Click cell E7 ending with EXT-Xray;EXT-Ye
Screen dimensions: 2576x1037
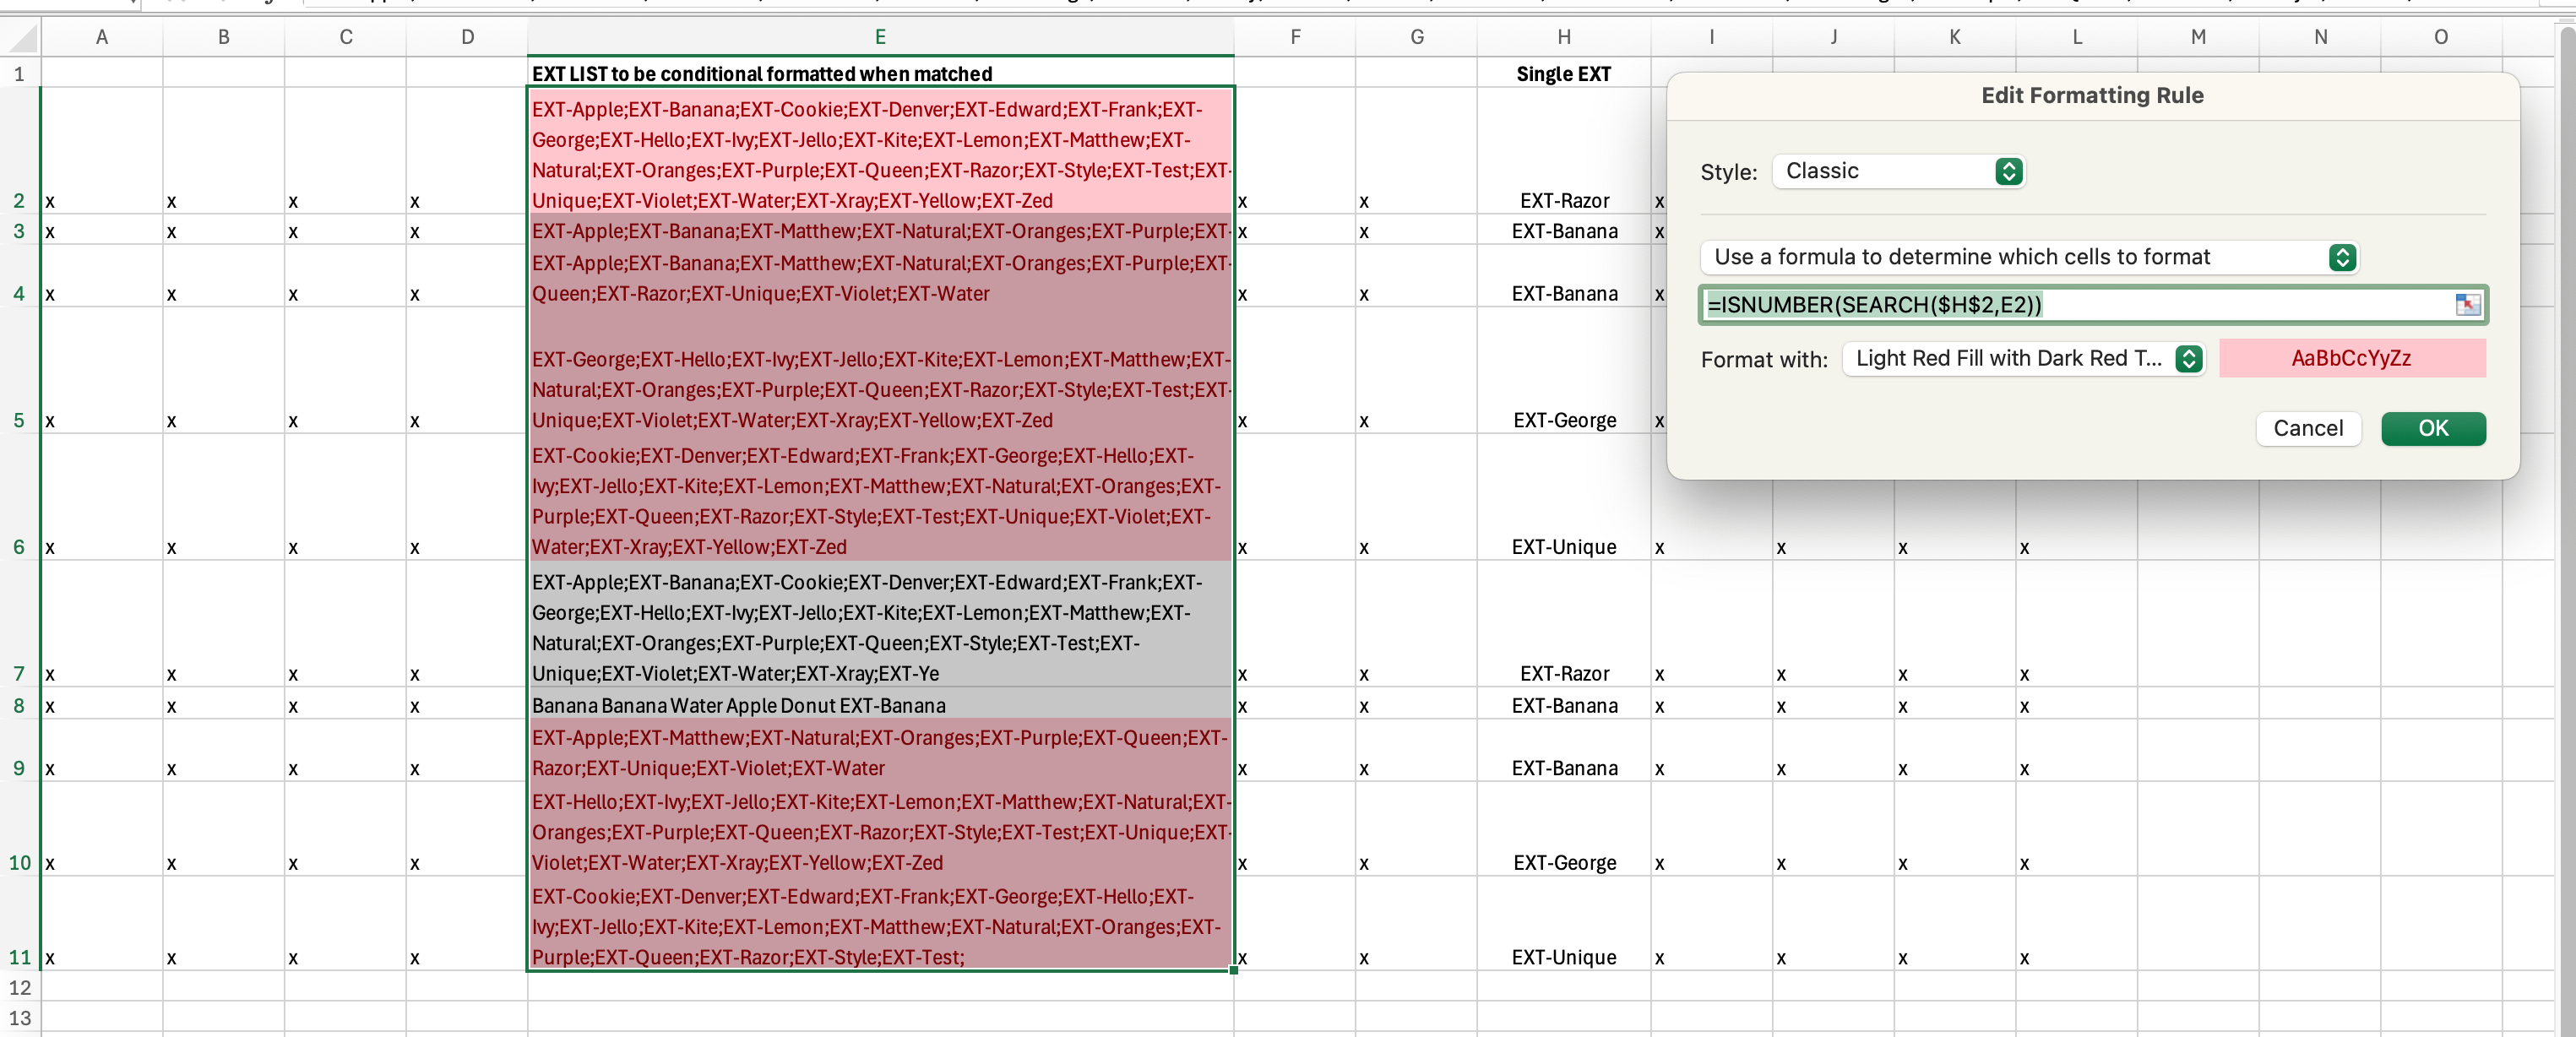(880, 624)
